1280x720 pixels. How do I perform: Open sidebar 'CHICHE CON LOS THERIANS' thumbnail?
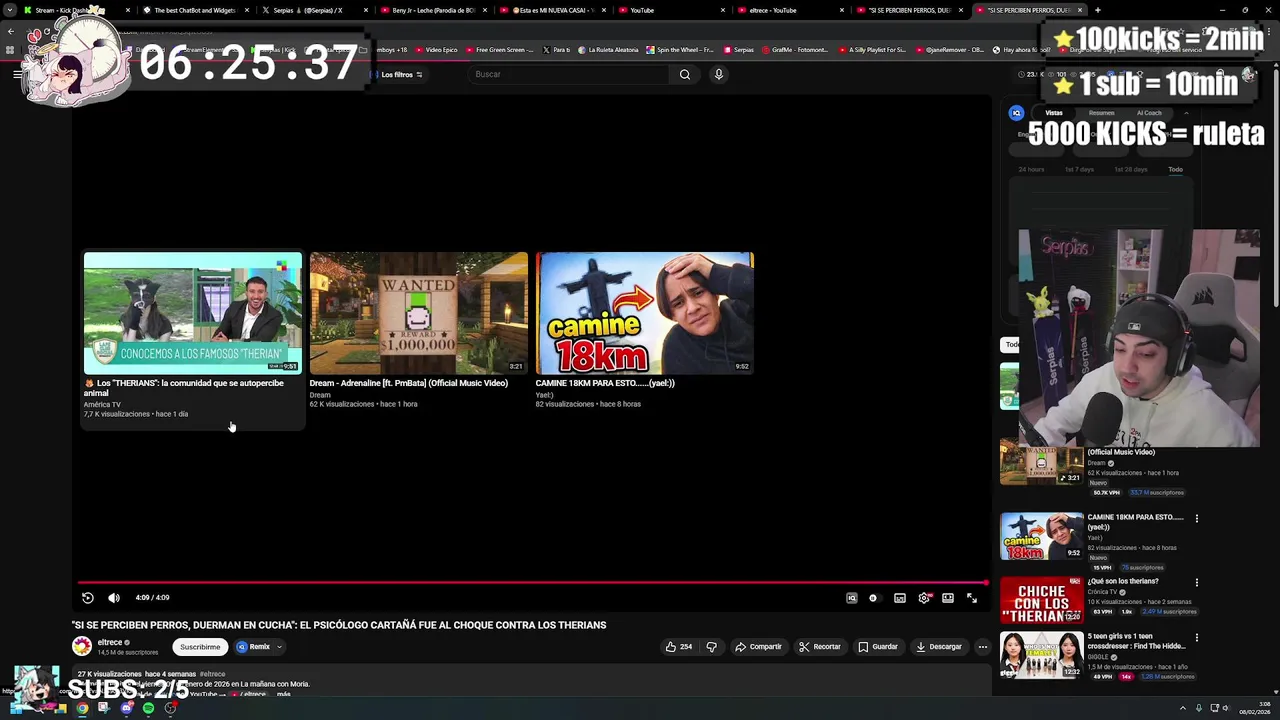click(1041, 600)
